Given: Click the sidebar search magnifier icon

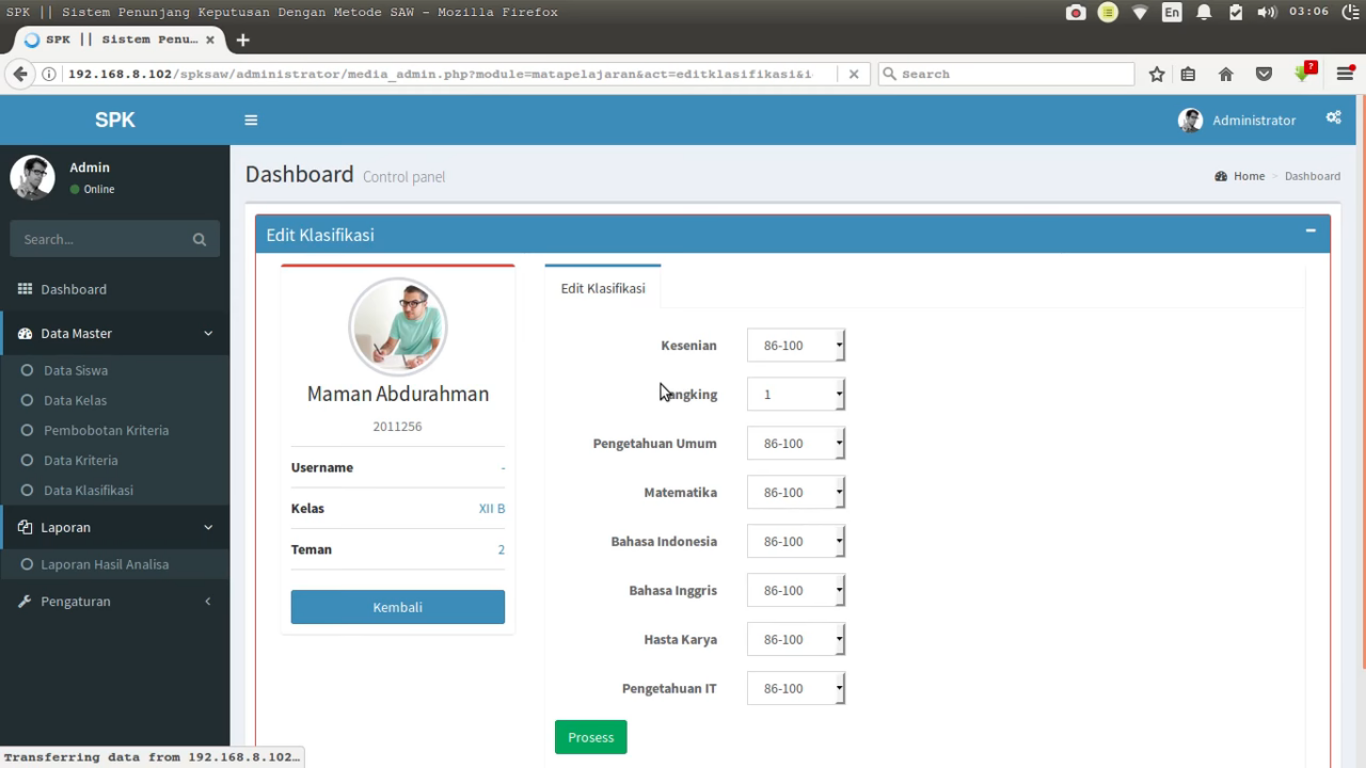Looking at the screenshot, I should pos(199,240).
